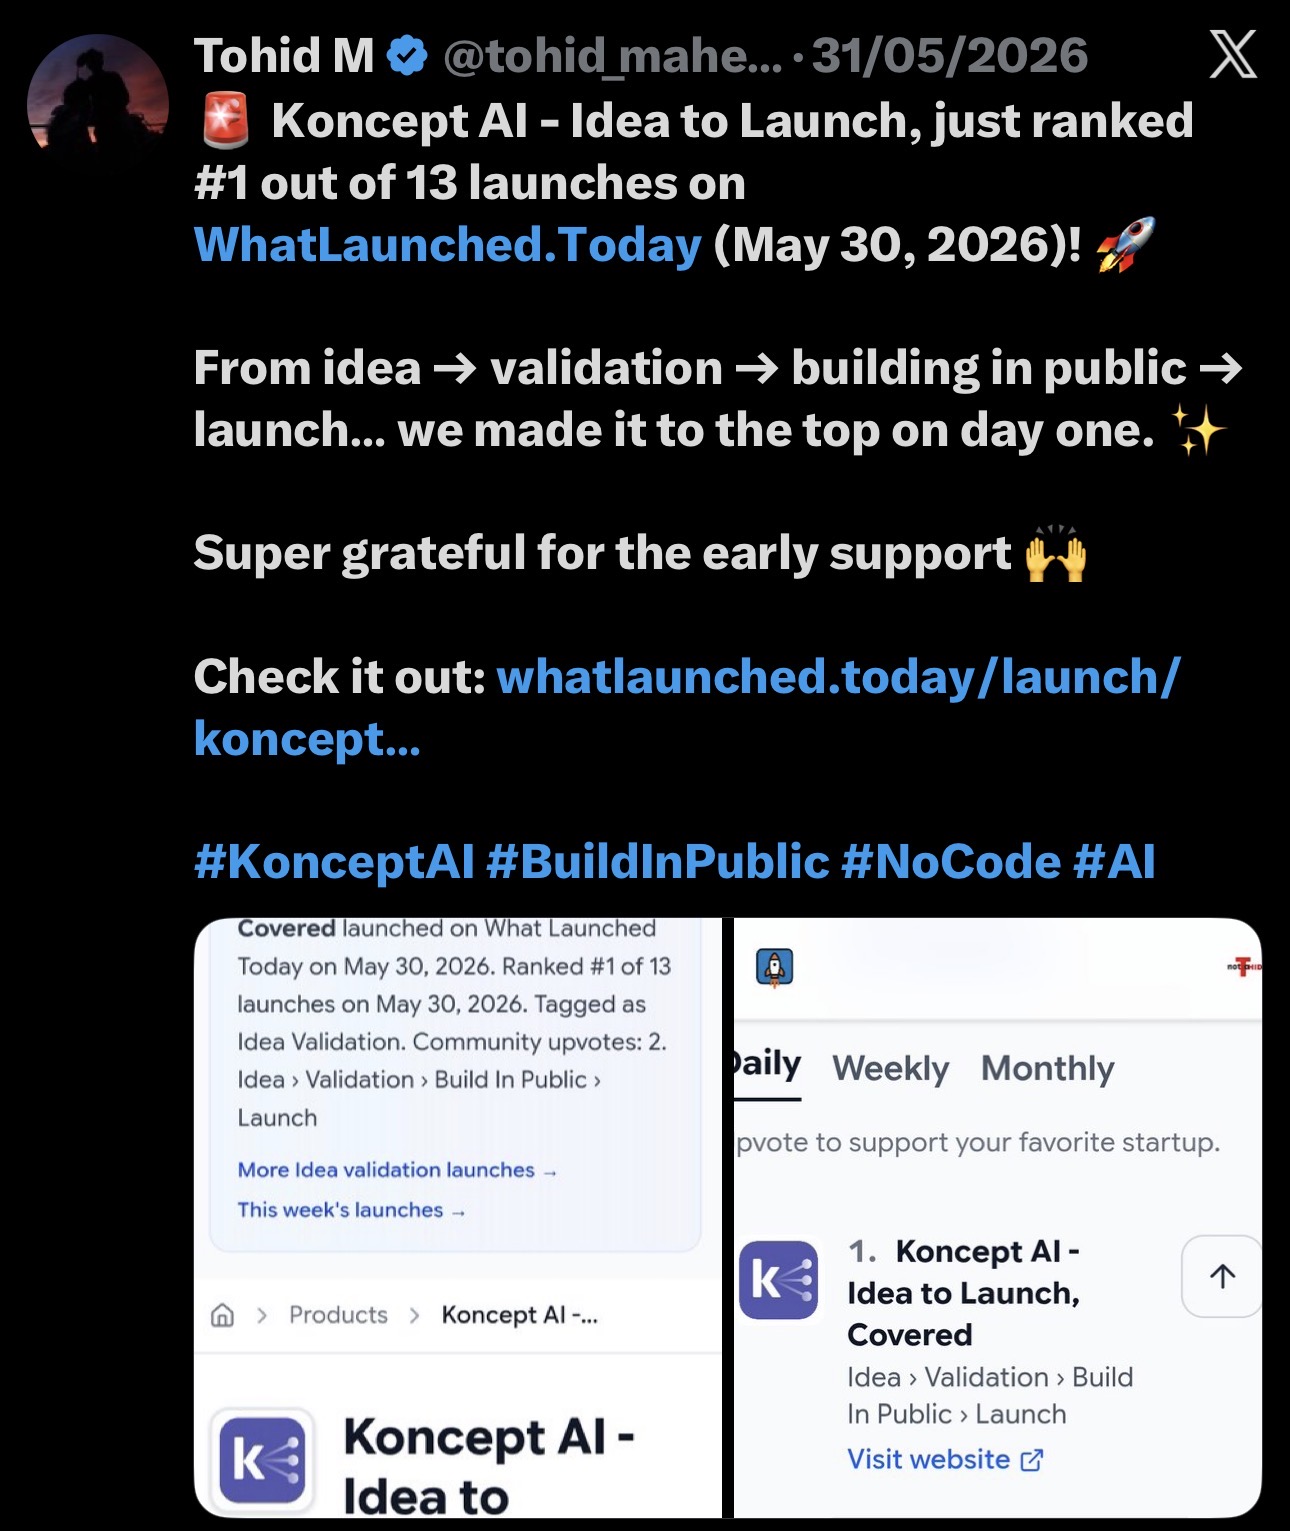Select the Daily tab
This screenshot has width=1290, height=1531.
point(767,1065)
